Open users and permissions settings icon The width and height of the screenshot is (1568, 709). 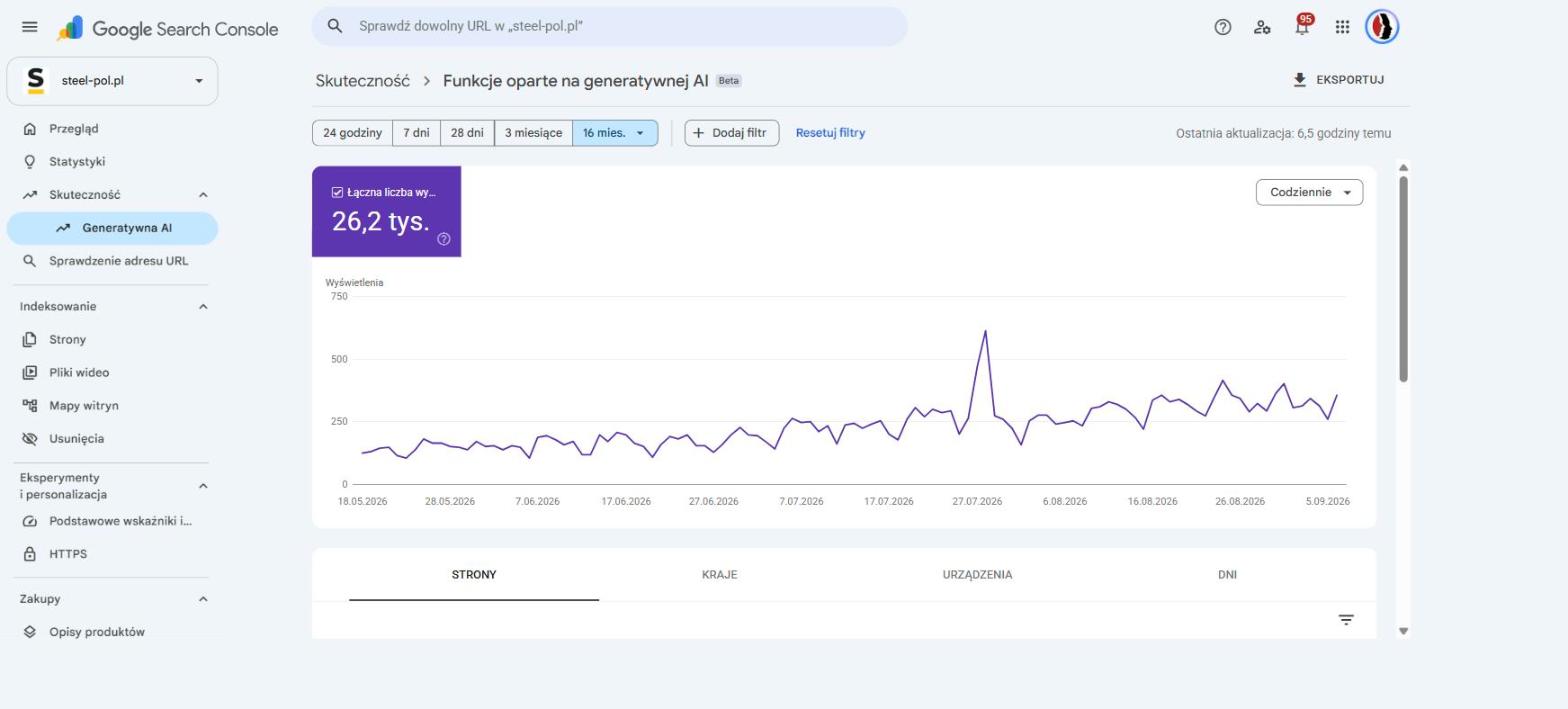coord(1262,27)
